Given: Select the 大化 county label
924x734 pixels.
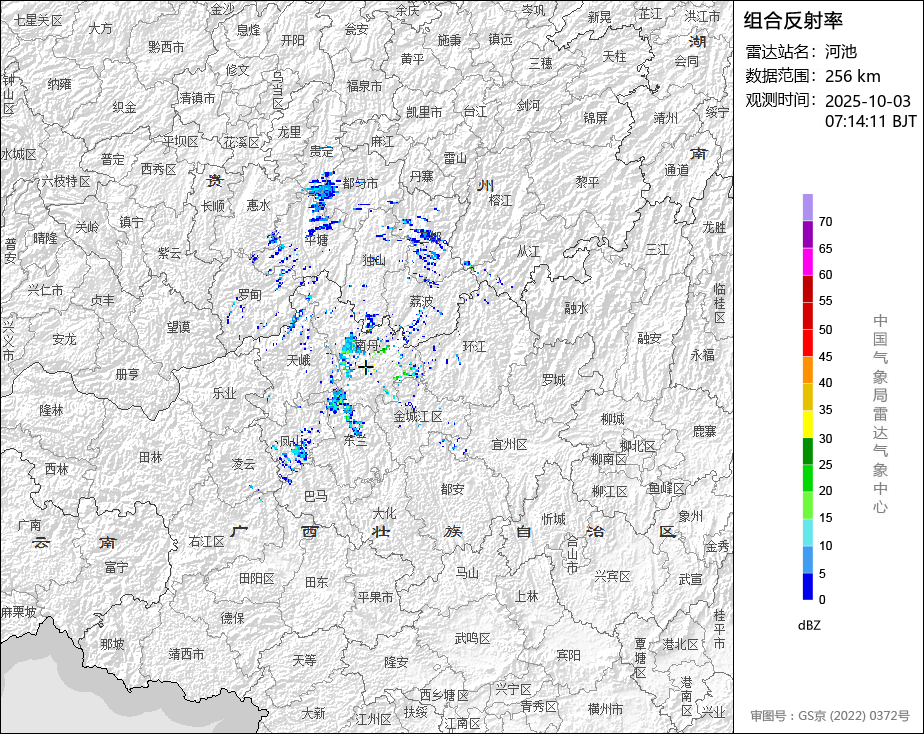Looking at the screenshot, I should (x=384, y=513).
